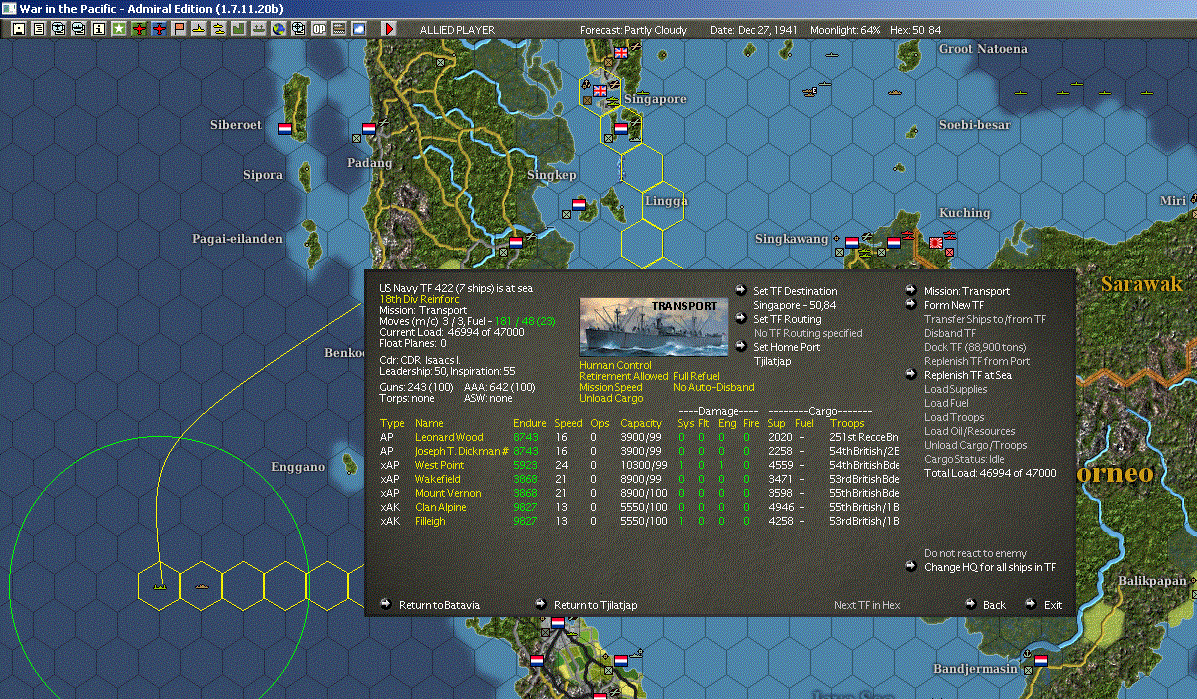This screenshot has width=1197, height=699.
Task: Toggle Mission Speed setting
Action: point(611,387)
